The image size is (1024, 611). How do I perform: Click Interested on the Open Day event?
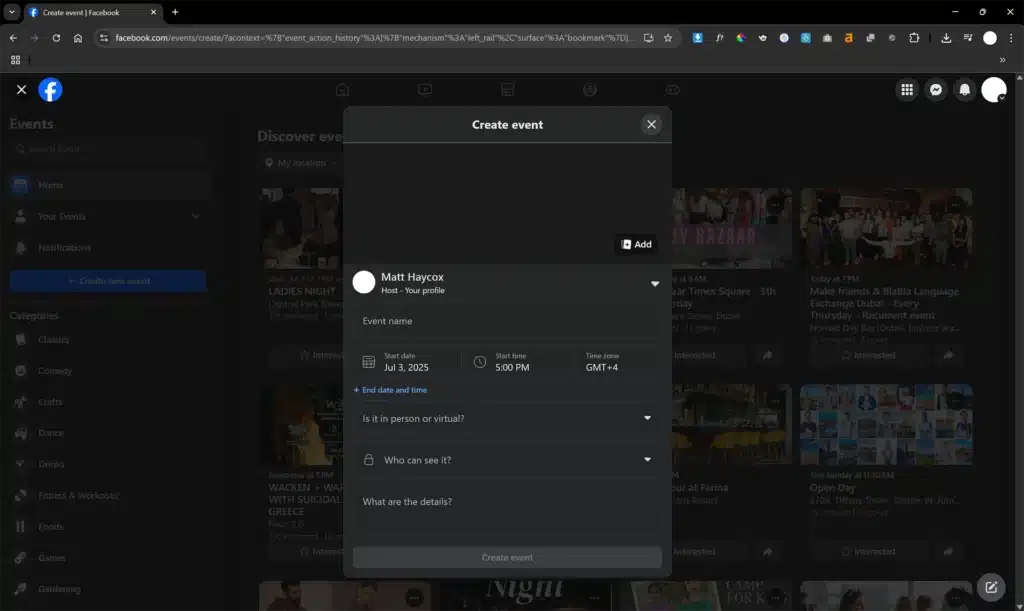(x=869, y=552)
